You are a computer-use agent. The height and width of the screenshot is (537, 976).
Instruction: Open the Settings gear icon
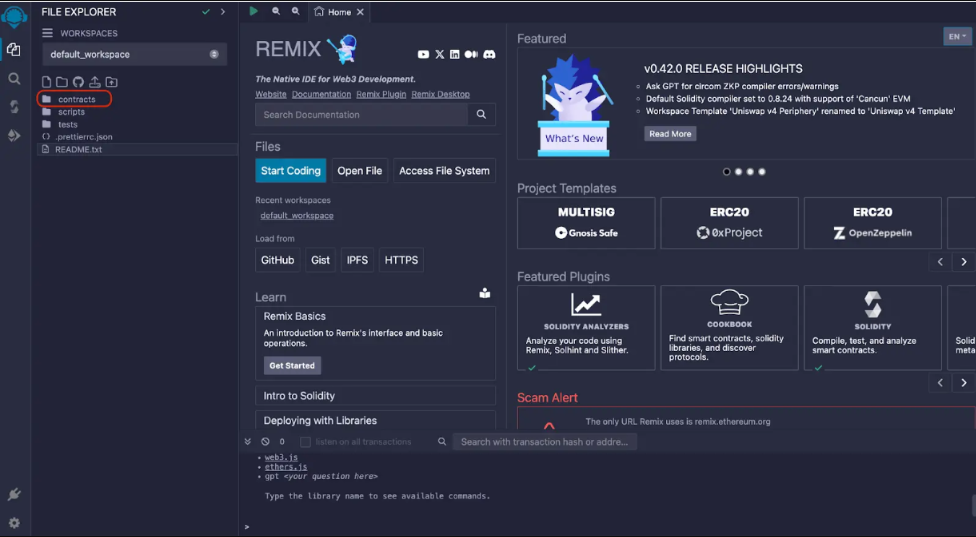[14, 523]
